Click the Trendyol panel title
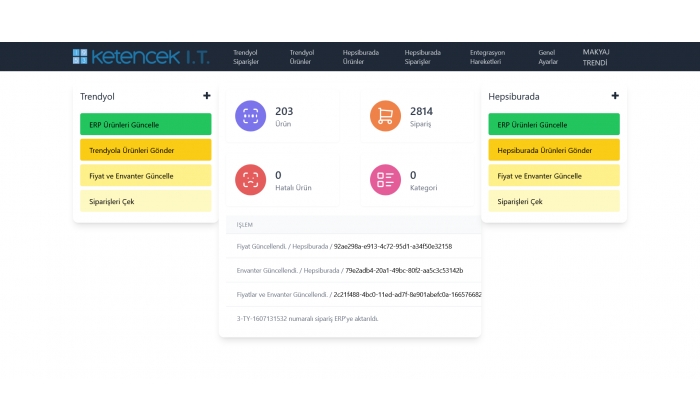 (x=97, y=96)
